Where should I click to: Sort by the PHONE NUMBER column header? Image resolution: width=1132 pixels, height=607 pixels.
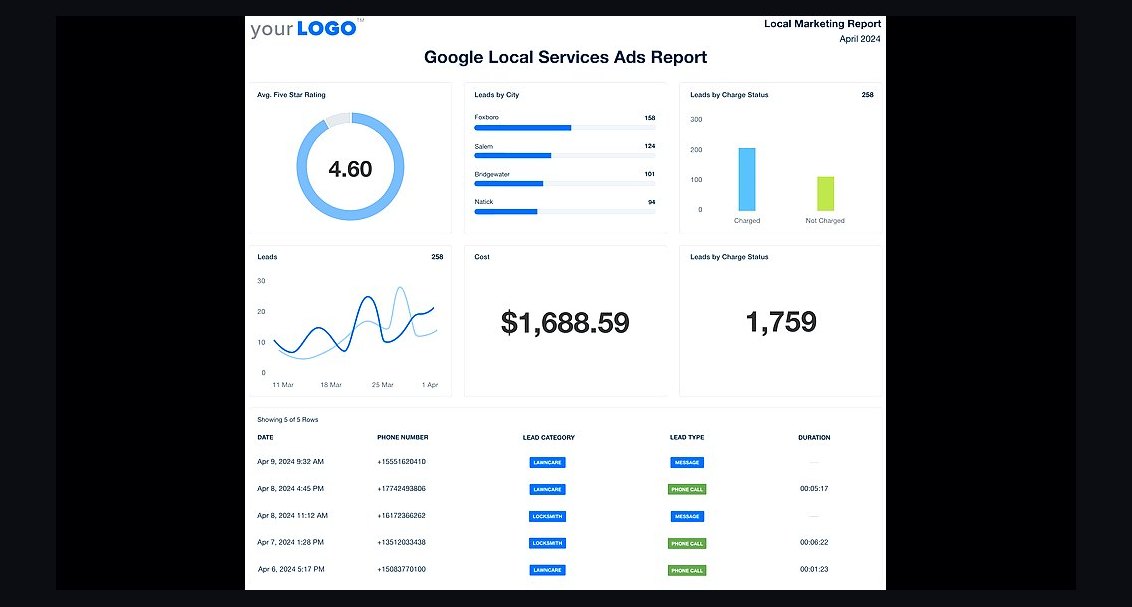point(402,437)
